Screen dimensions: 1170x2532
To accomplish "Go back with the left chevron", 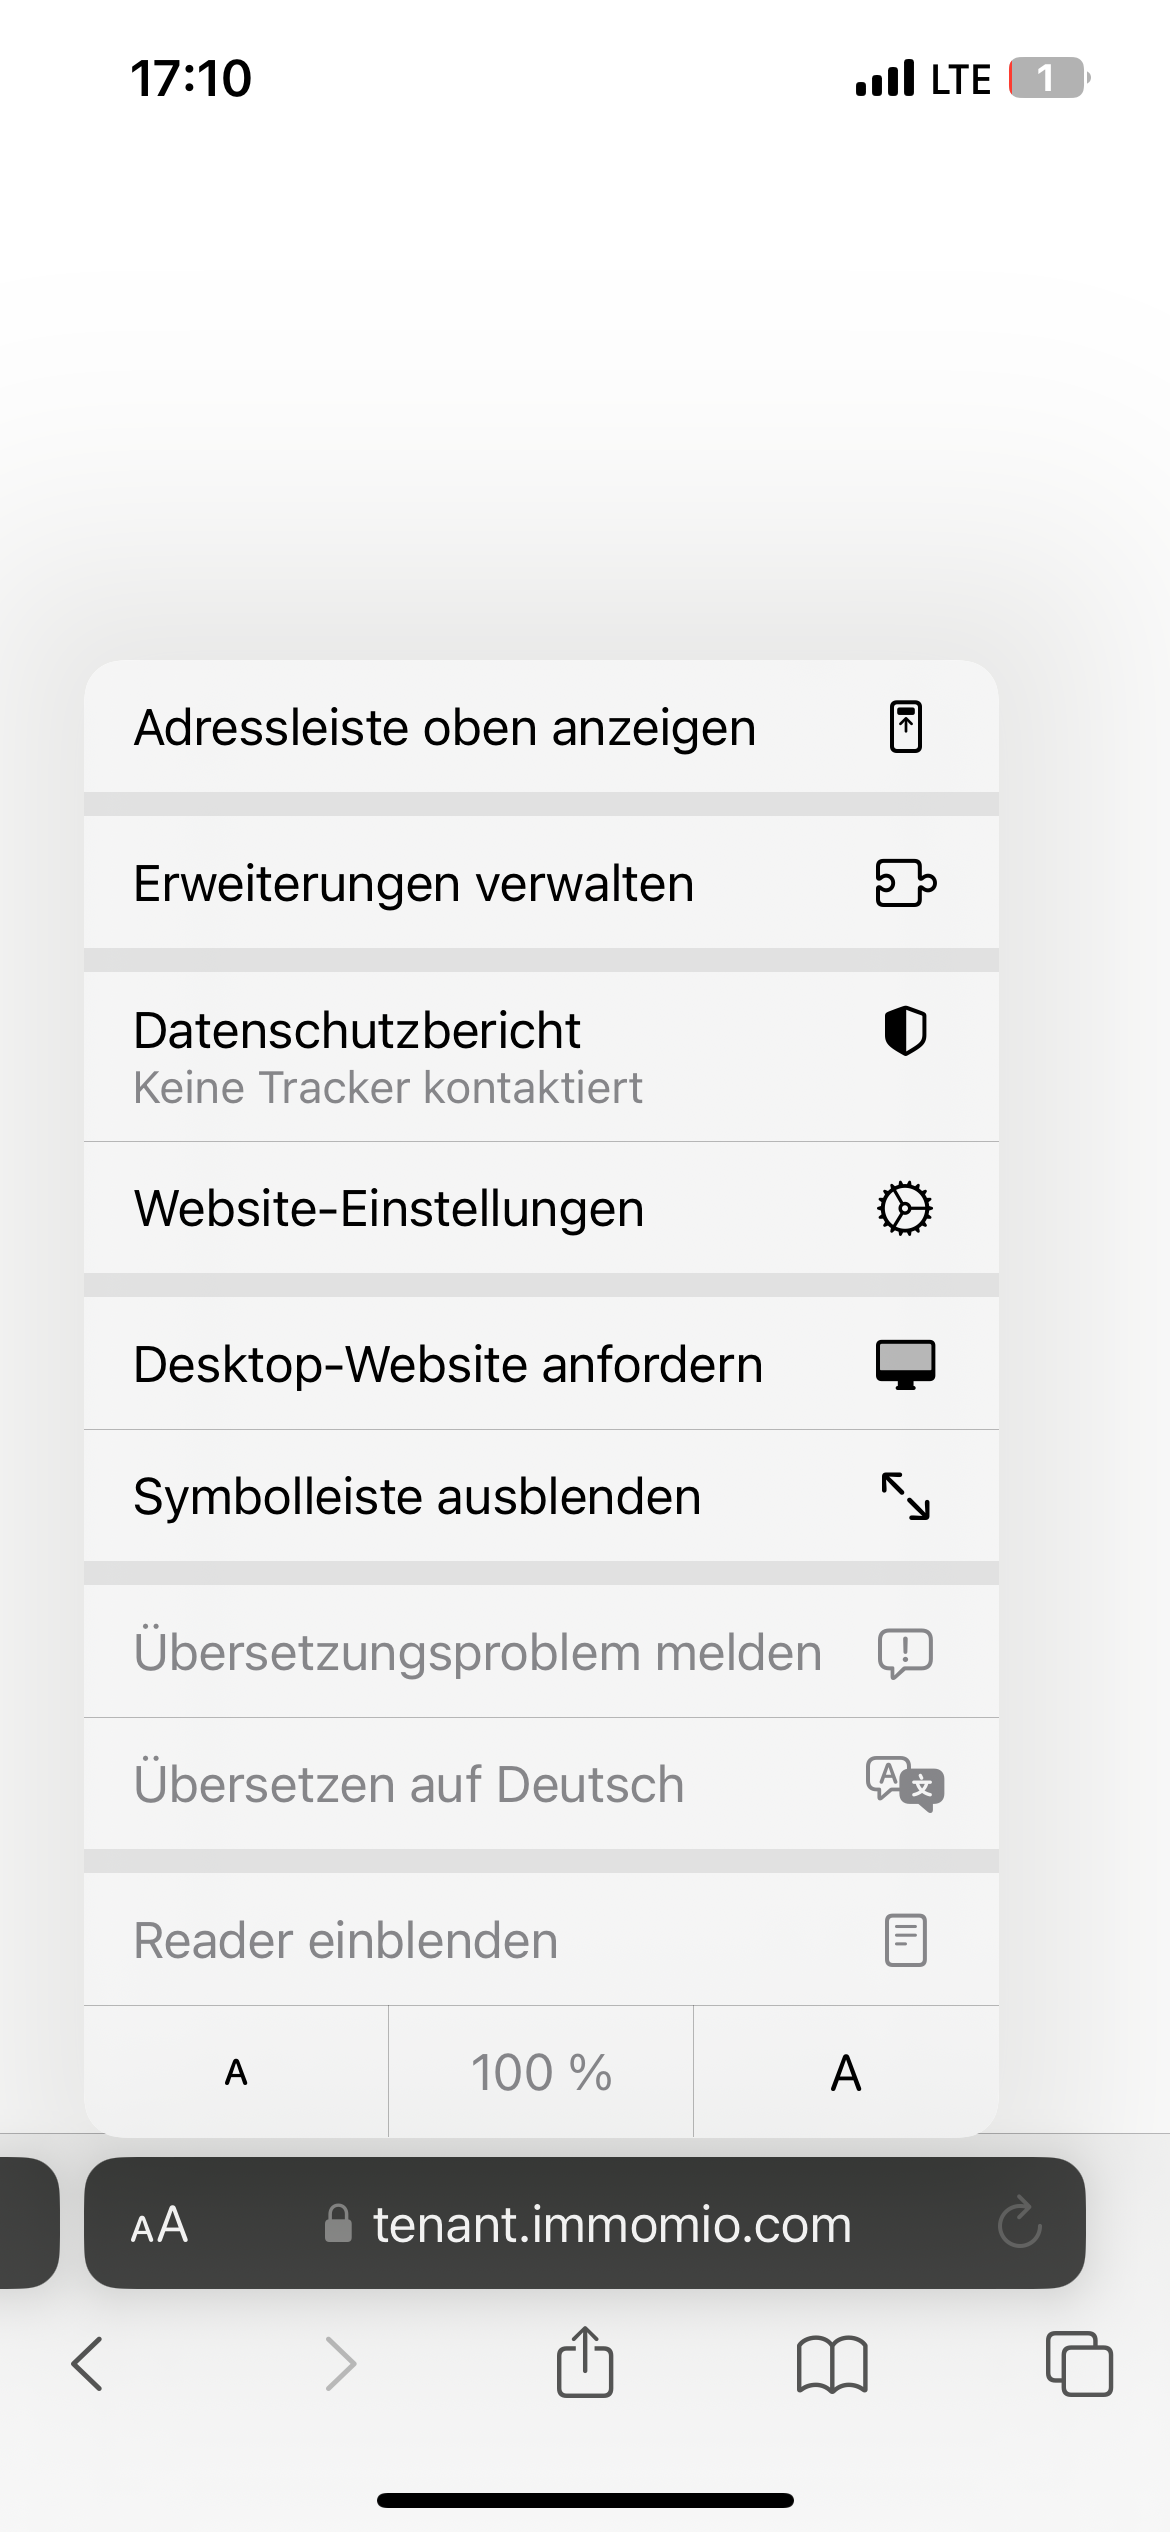I will pyautogui.click(x=88, y=2364).
